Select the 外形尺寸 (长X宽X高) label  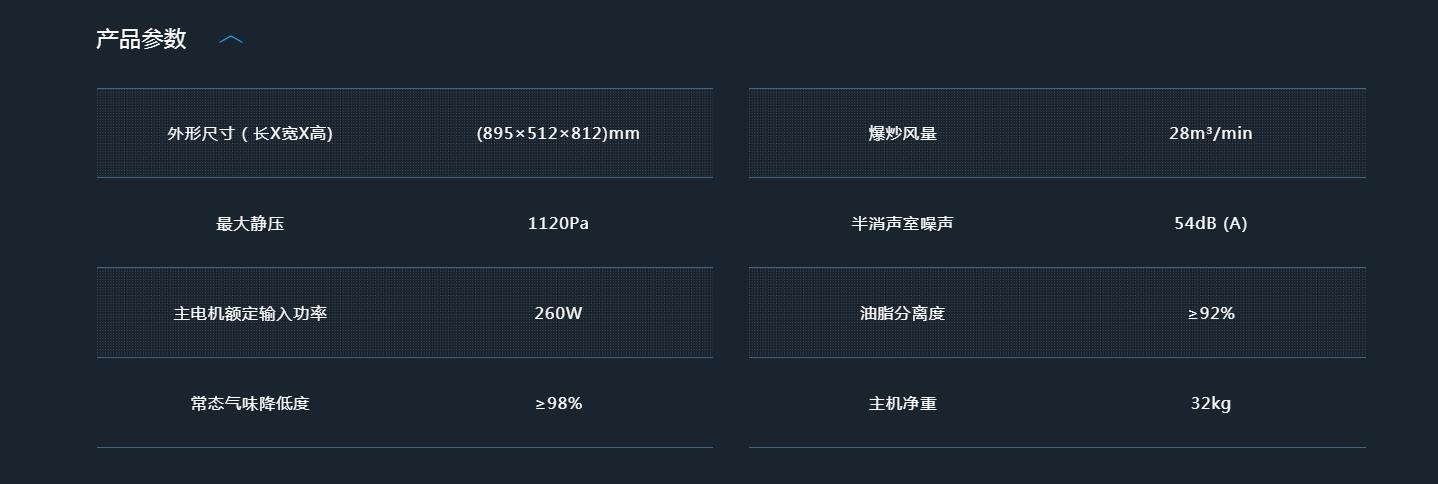pyautogui.click(x=250, y=133)
